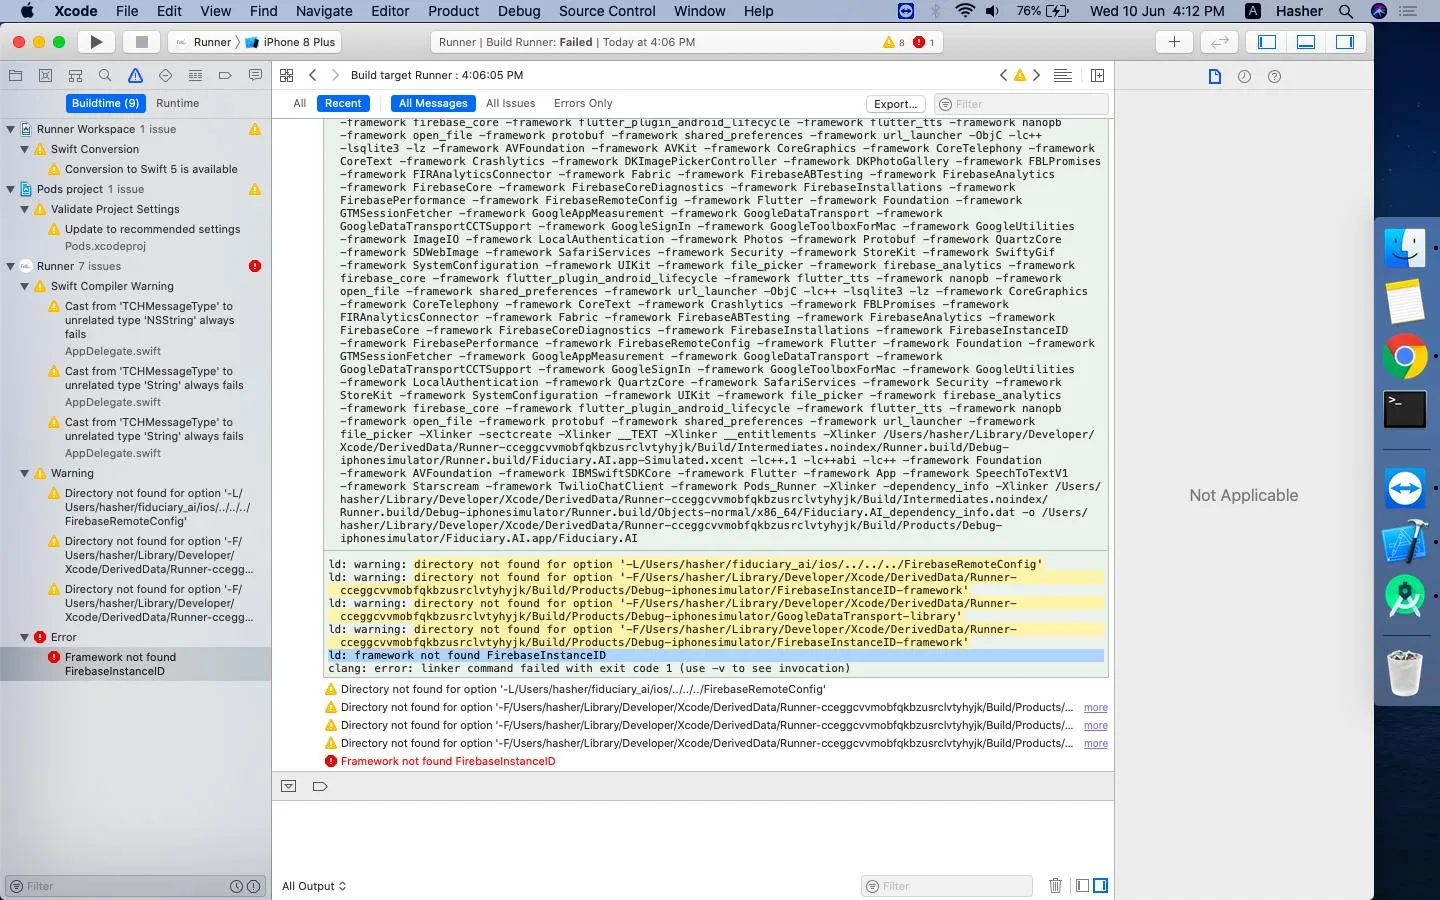The image size is (1440, 900).
Task: Open the Source Control navigator
Action: pyautogui.click(x=45, y=75)
